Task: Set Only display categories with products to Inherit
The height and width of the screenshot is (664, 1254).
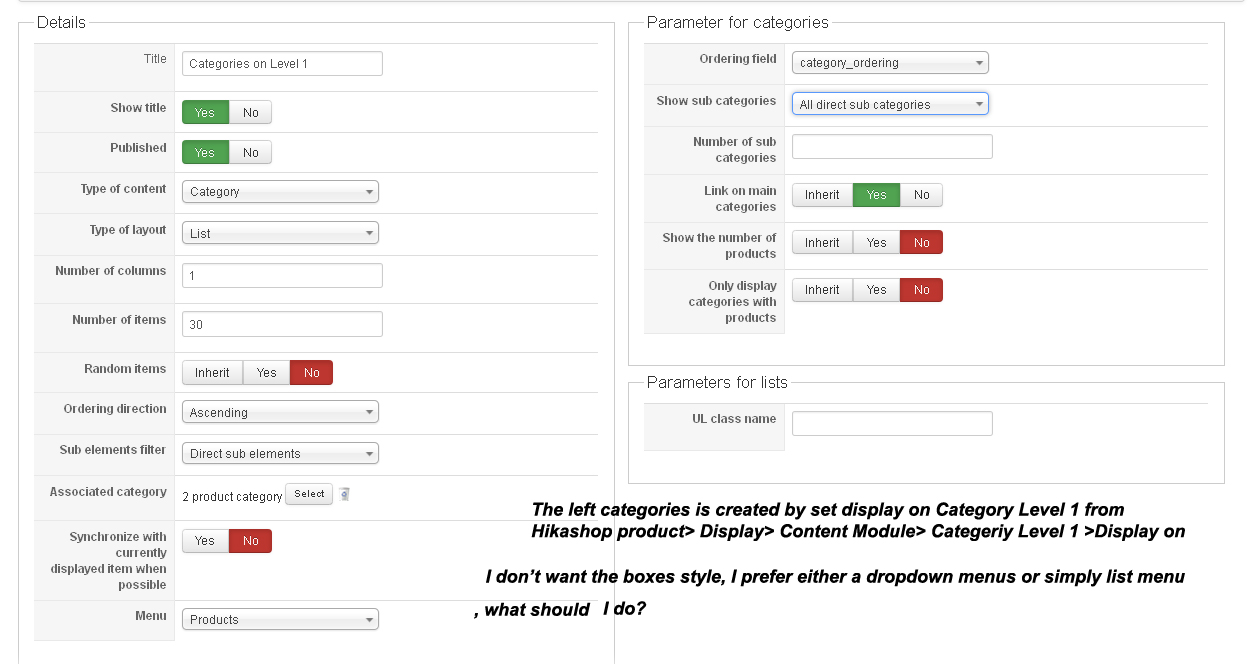Action: tap(822, 290)
